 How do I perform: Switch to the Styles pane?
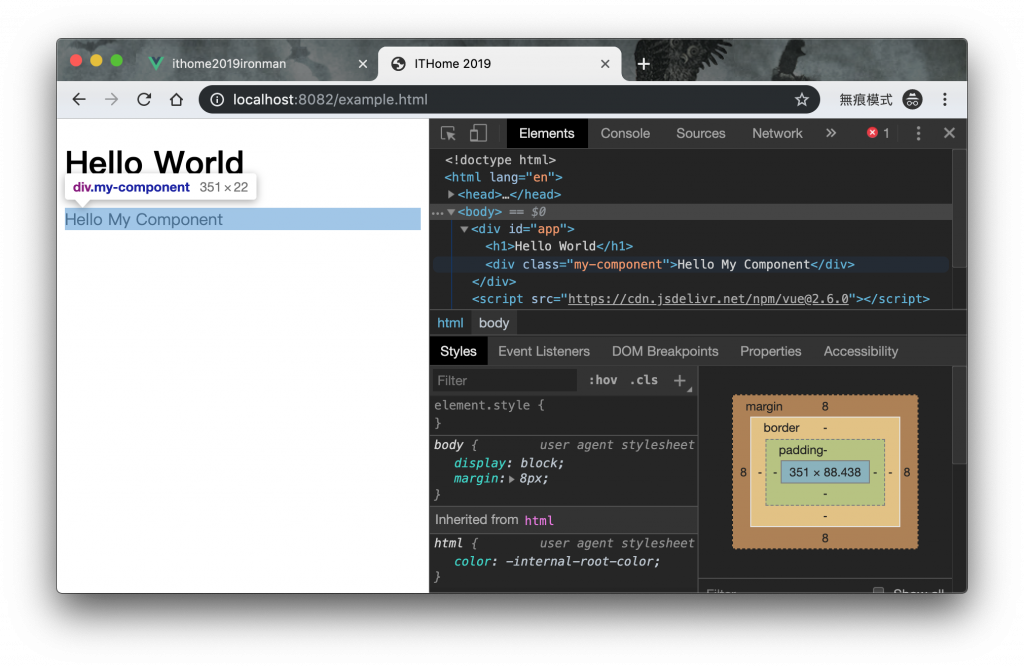(x=458, y=351)
